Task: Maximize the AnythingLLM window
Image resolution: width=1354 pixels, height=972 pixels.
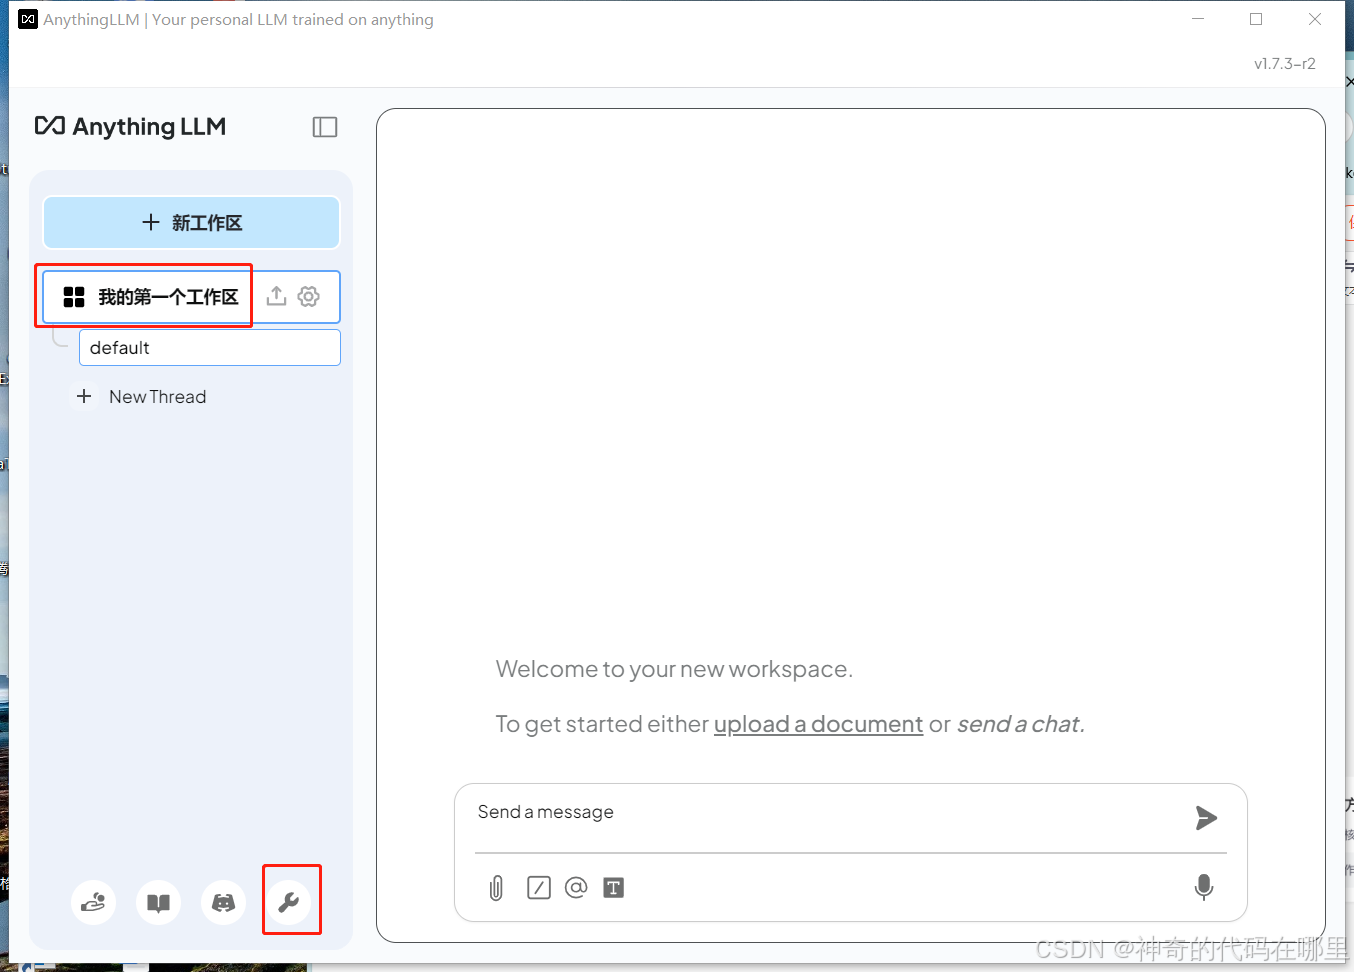Action: click(1256, 19)
